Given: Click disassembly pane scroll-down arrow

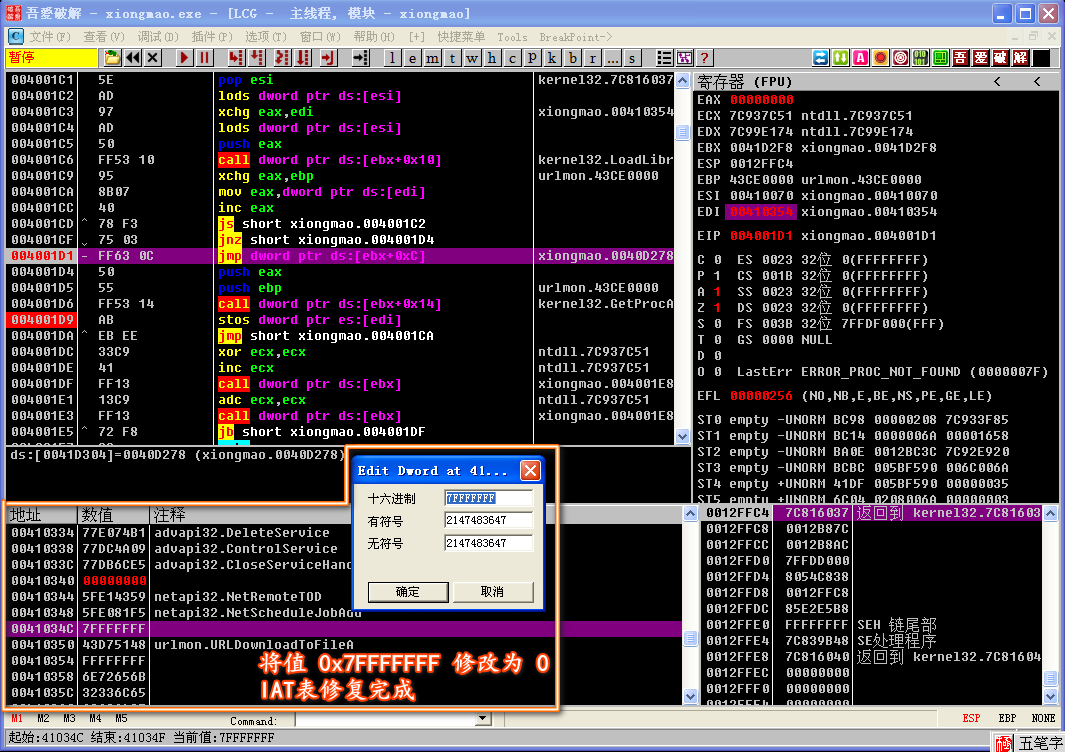Looking at the screenshot, I should [683, 436].
